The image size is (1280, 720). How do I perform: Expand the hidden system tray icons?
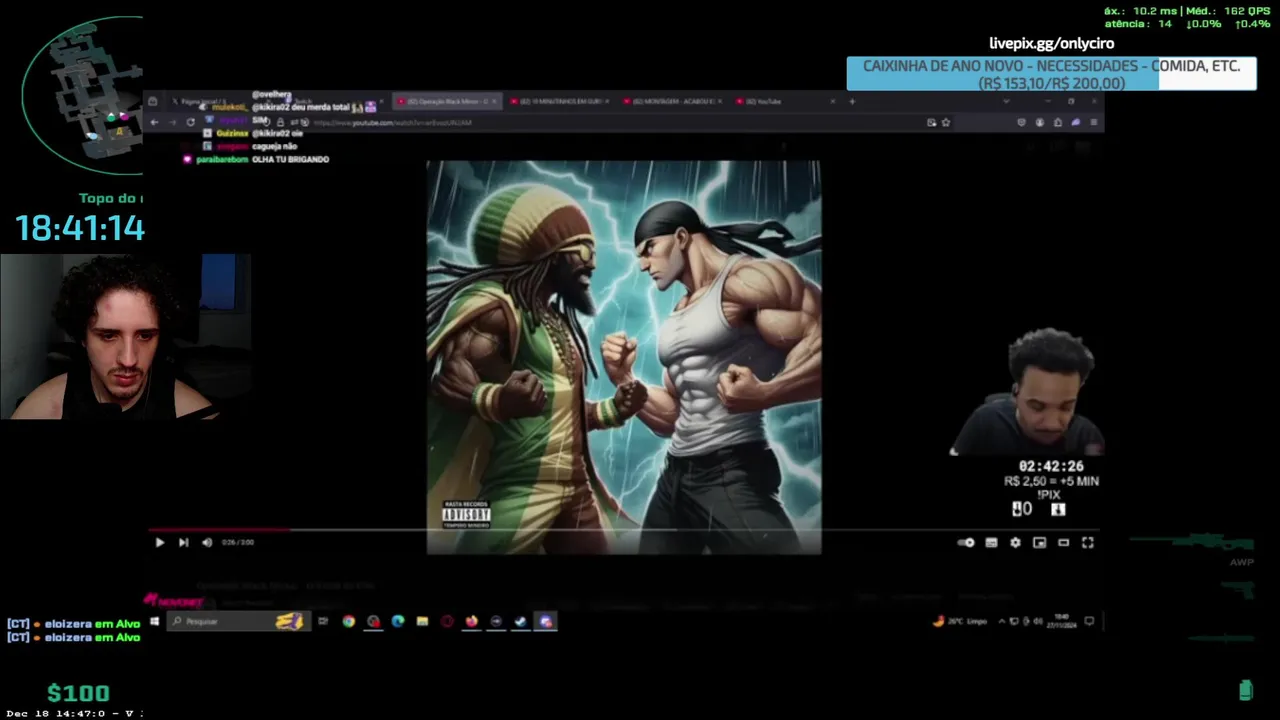[x=1001, y=621]
